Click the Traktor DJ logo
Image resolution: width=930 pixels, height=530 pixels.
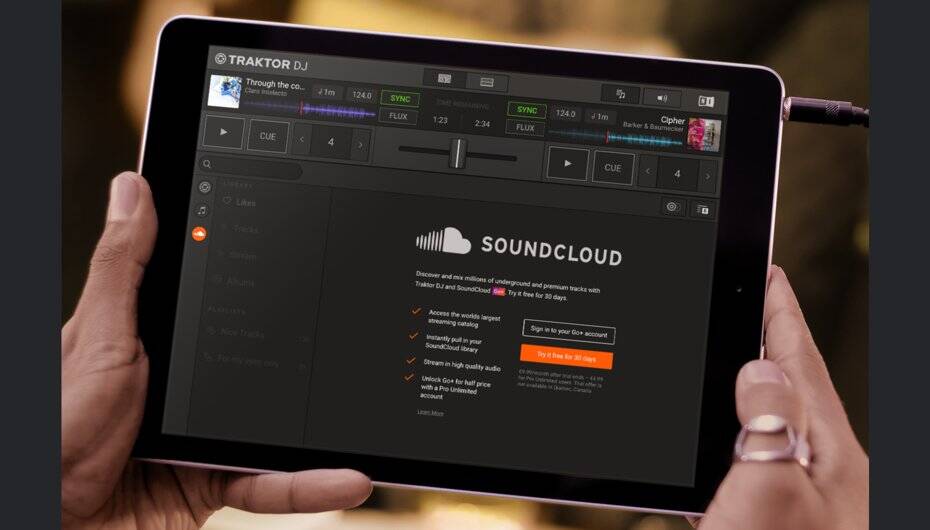coord(262,62)
